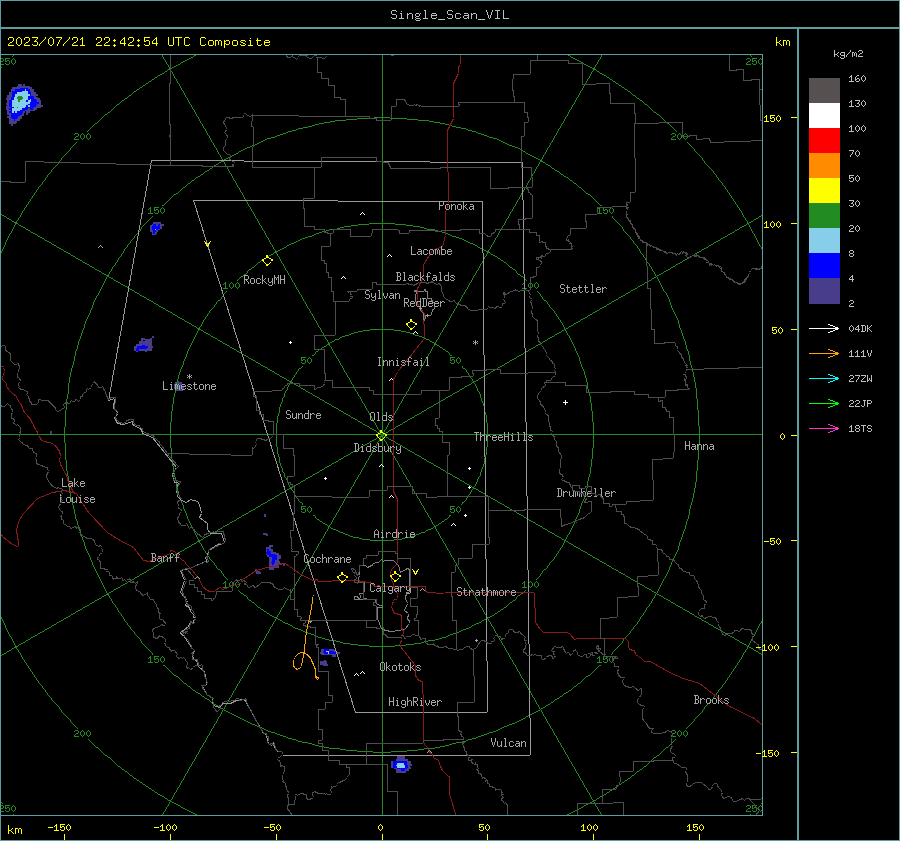Viewport: 900px width, 841px height.
Task: Select the yellow diamond marker near RockyMH
Action: click(267, 261)
